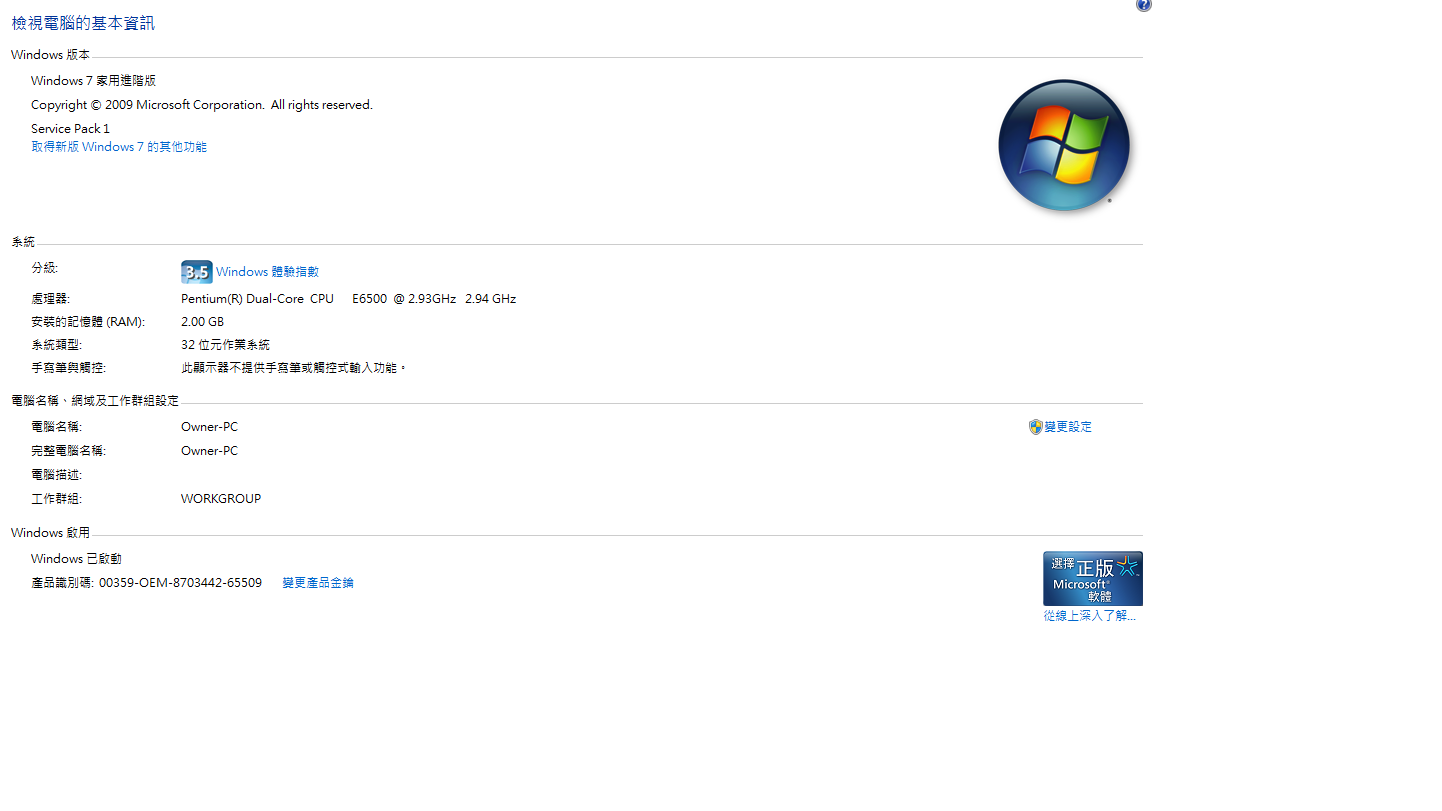Click the 工作群組: label
The image size is (1442, 811).
click(56, 499)
